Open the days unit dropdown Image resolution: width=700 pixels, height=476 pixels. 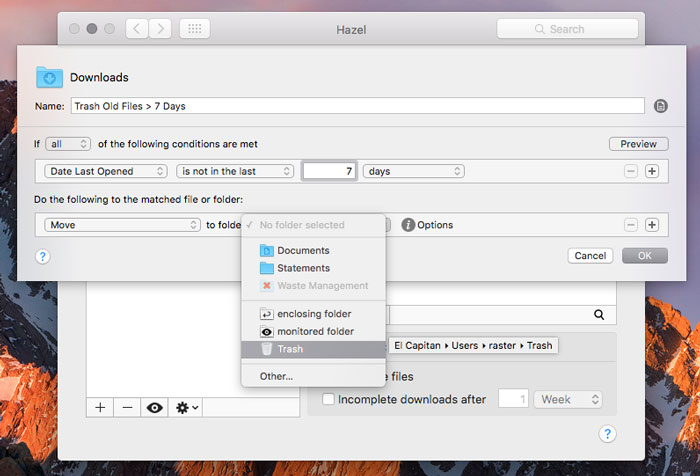coord(414,171)
